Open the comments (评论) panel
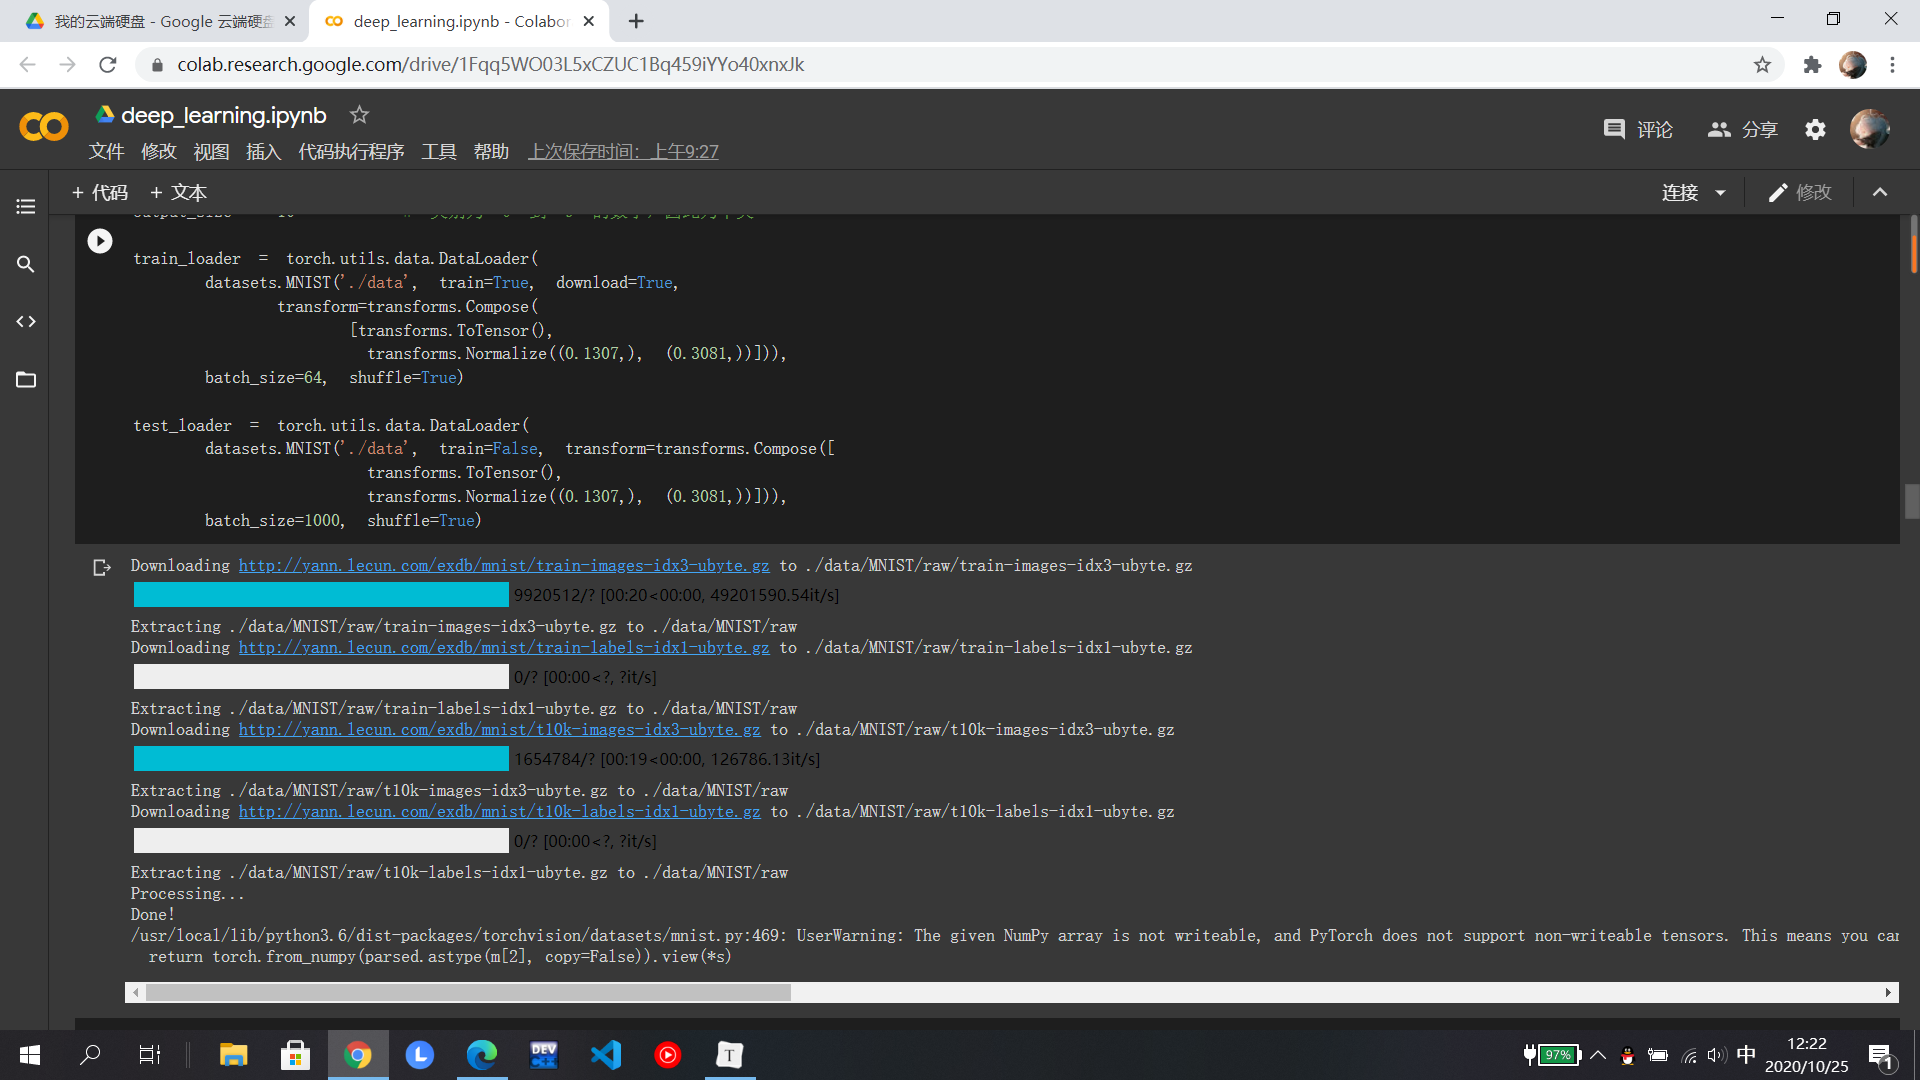Image resolution: width=1920 pixels, height=1080 pixels. (1638, 130)
